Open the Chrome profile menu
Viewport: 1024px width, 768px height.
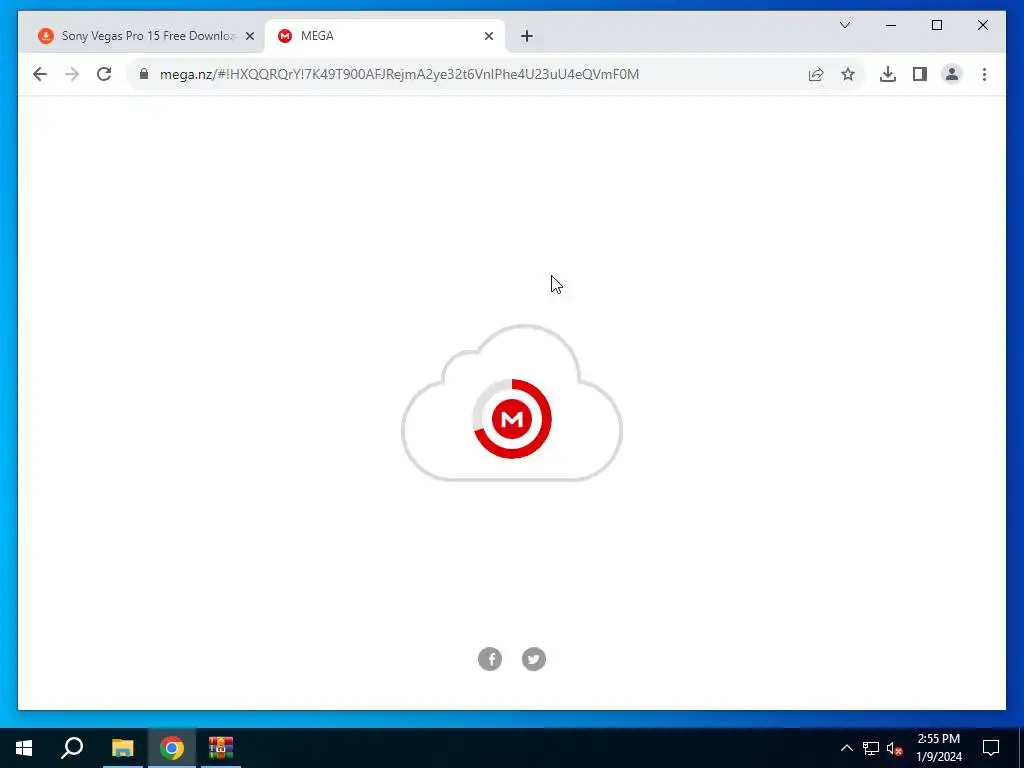pyautogui.click(x=952, y=74)
